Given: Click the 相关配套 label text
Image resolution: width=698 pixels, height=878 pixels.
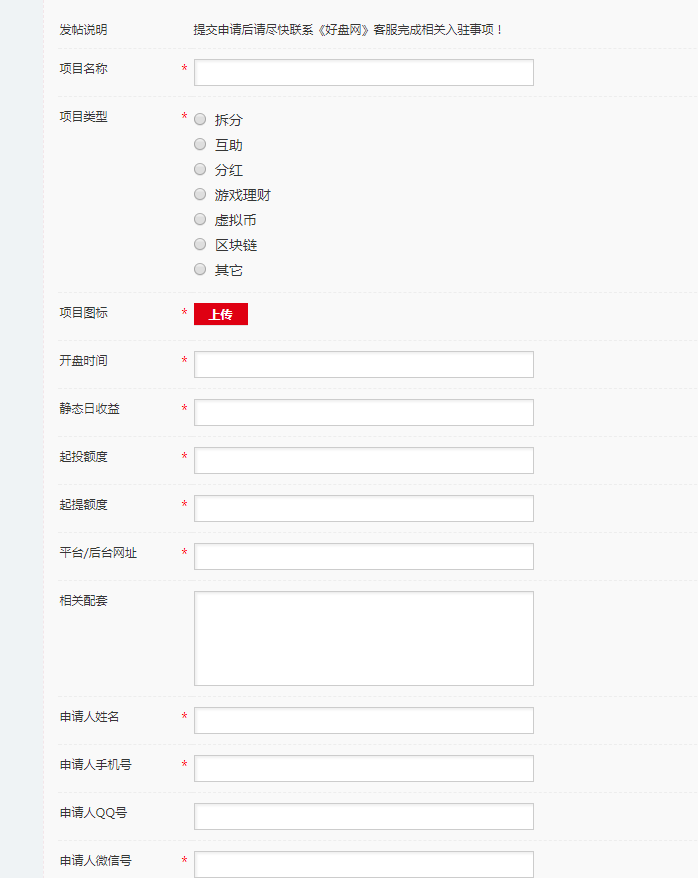Looking at the screenshot, I should click(x=83, y=600).
